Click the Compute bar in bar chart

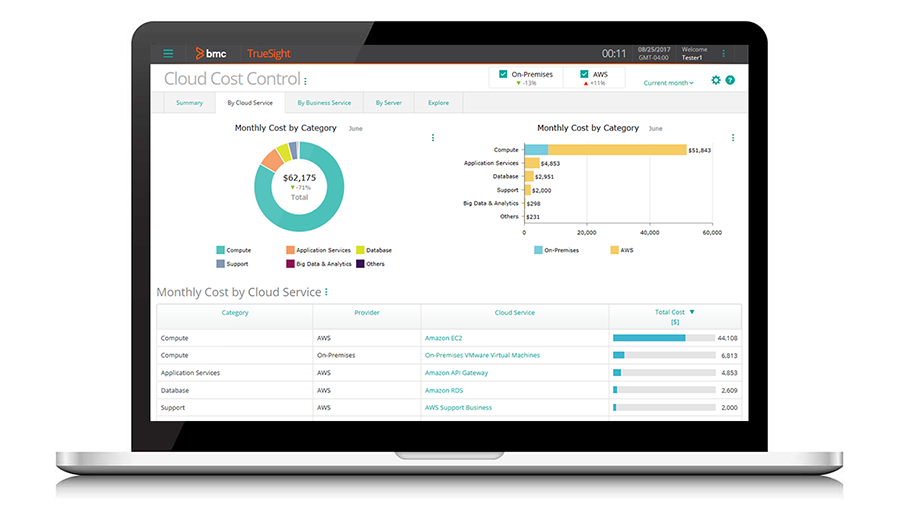click(606, 150)
